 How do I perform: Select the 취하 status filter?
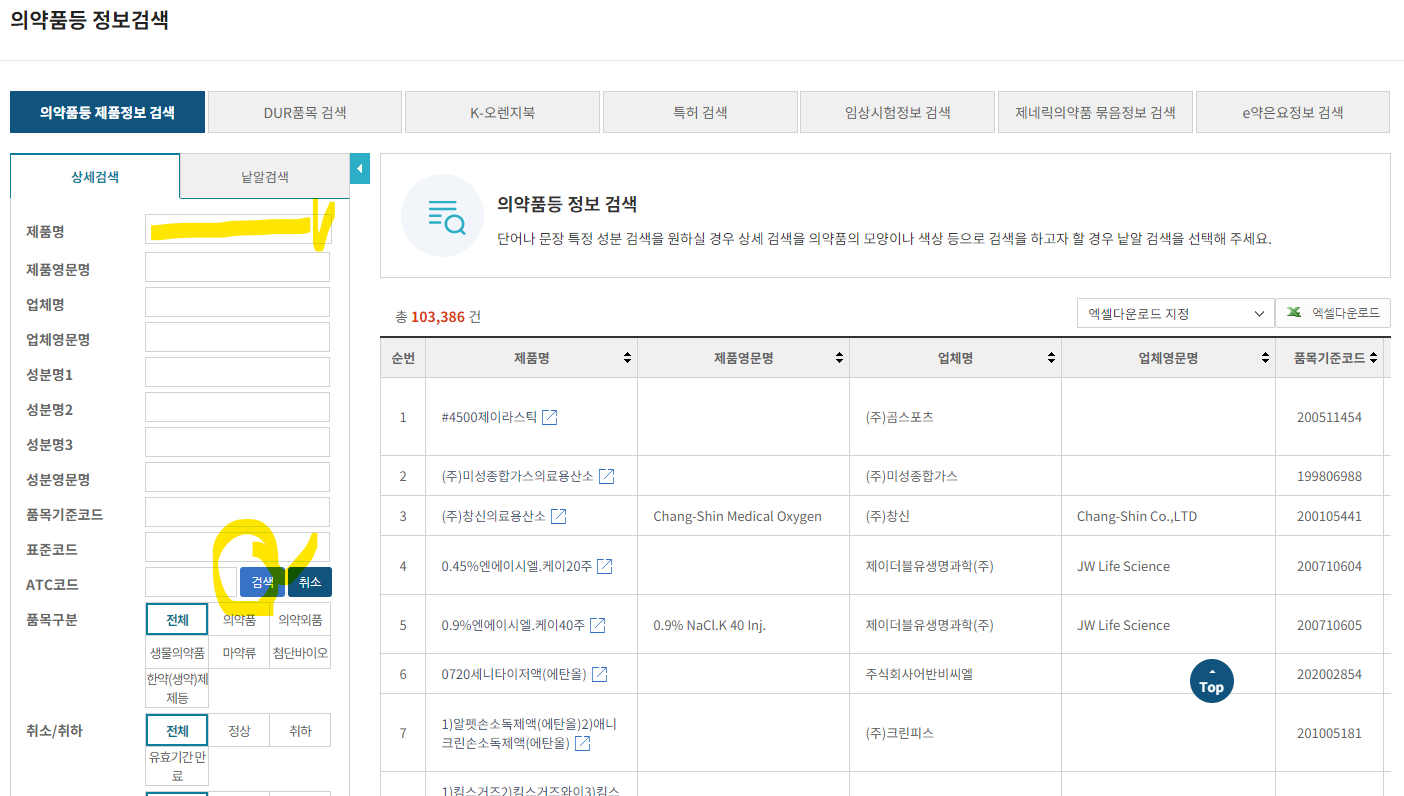(300, 730)
